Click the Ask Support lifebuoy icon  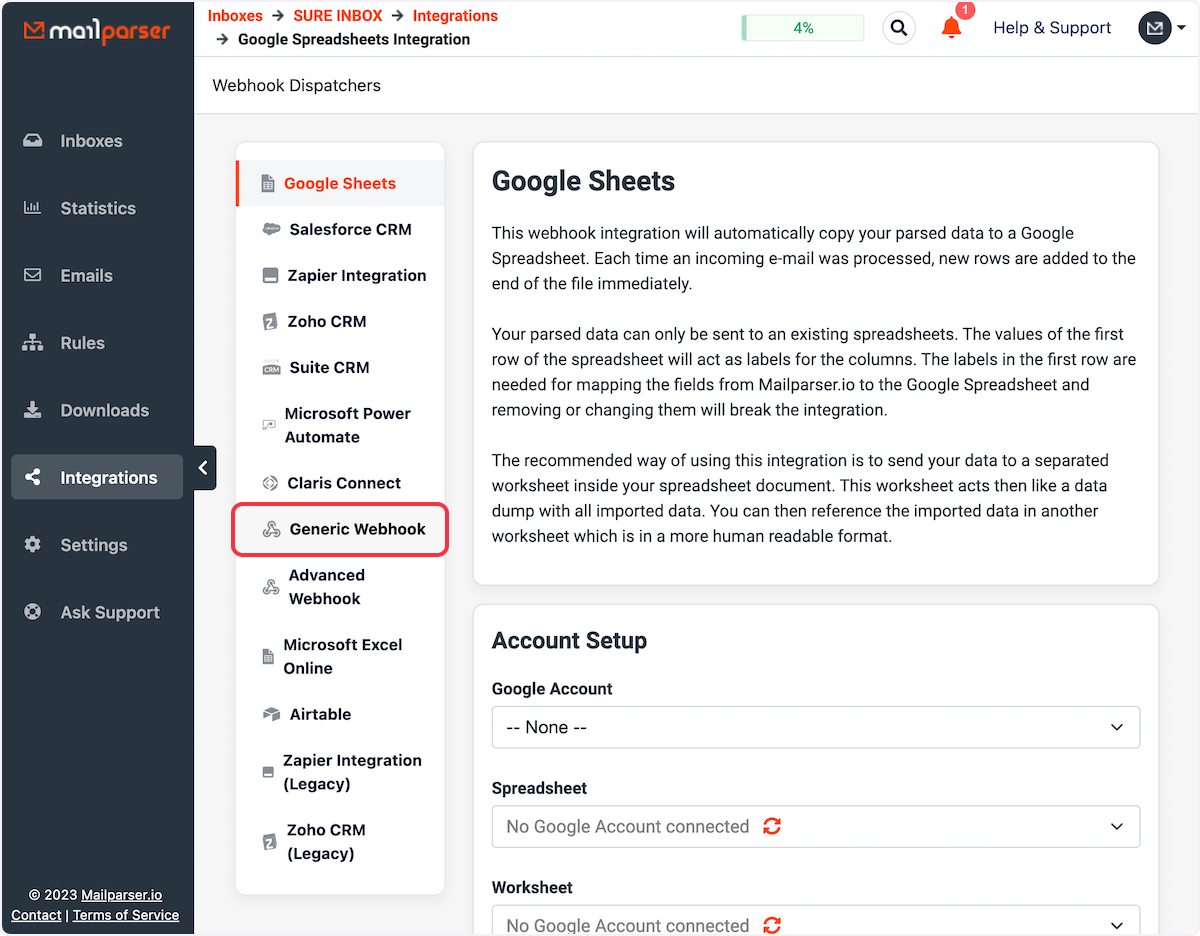coord(33,612)
